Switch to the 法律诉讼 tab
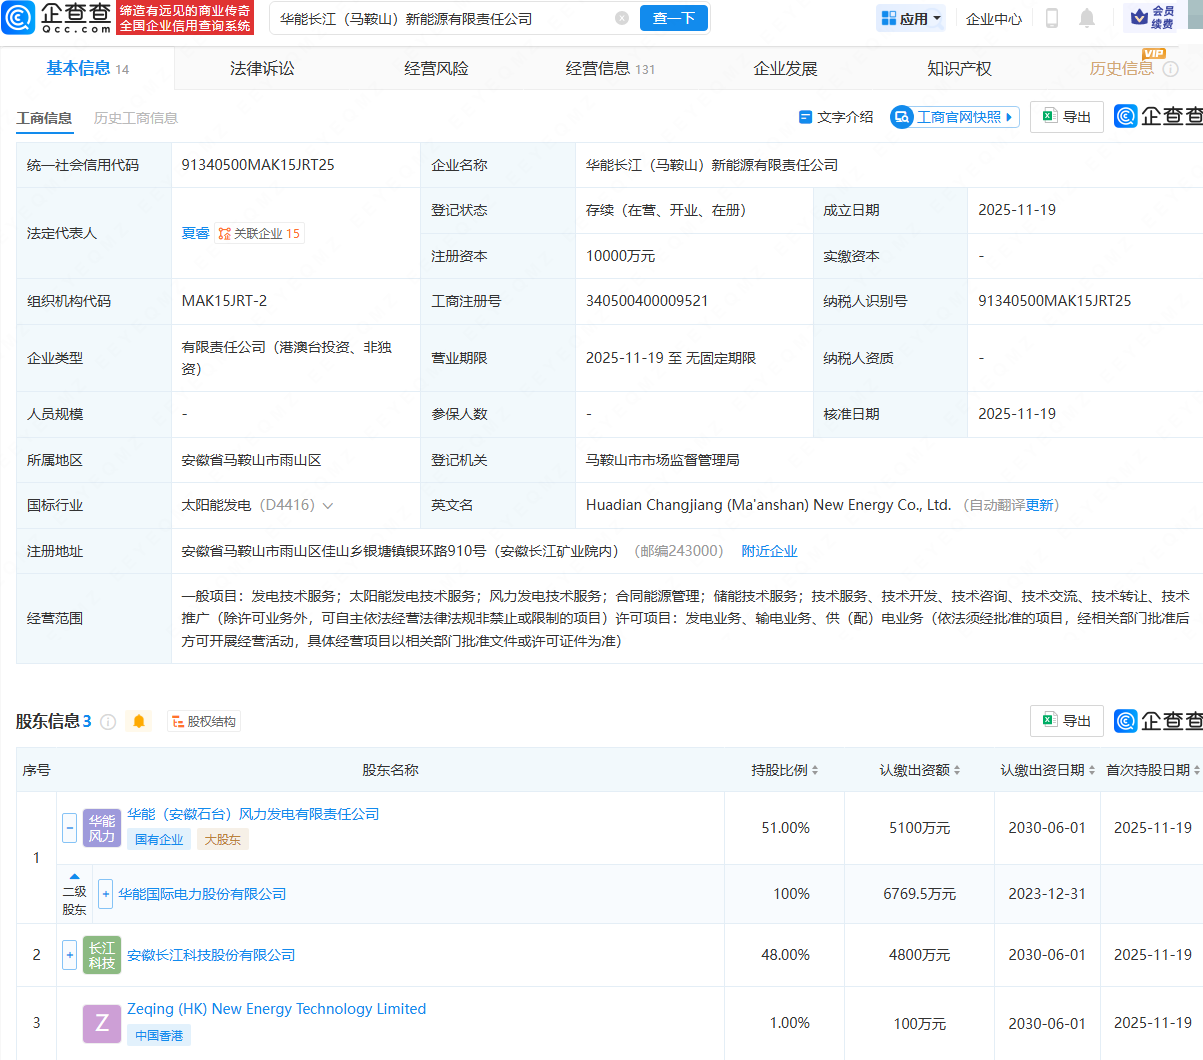The height and width of the screenshot is (1060, 1203). pyautogui.click(x=262, y=68)
